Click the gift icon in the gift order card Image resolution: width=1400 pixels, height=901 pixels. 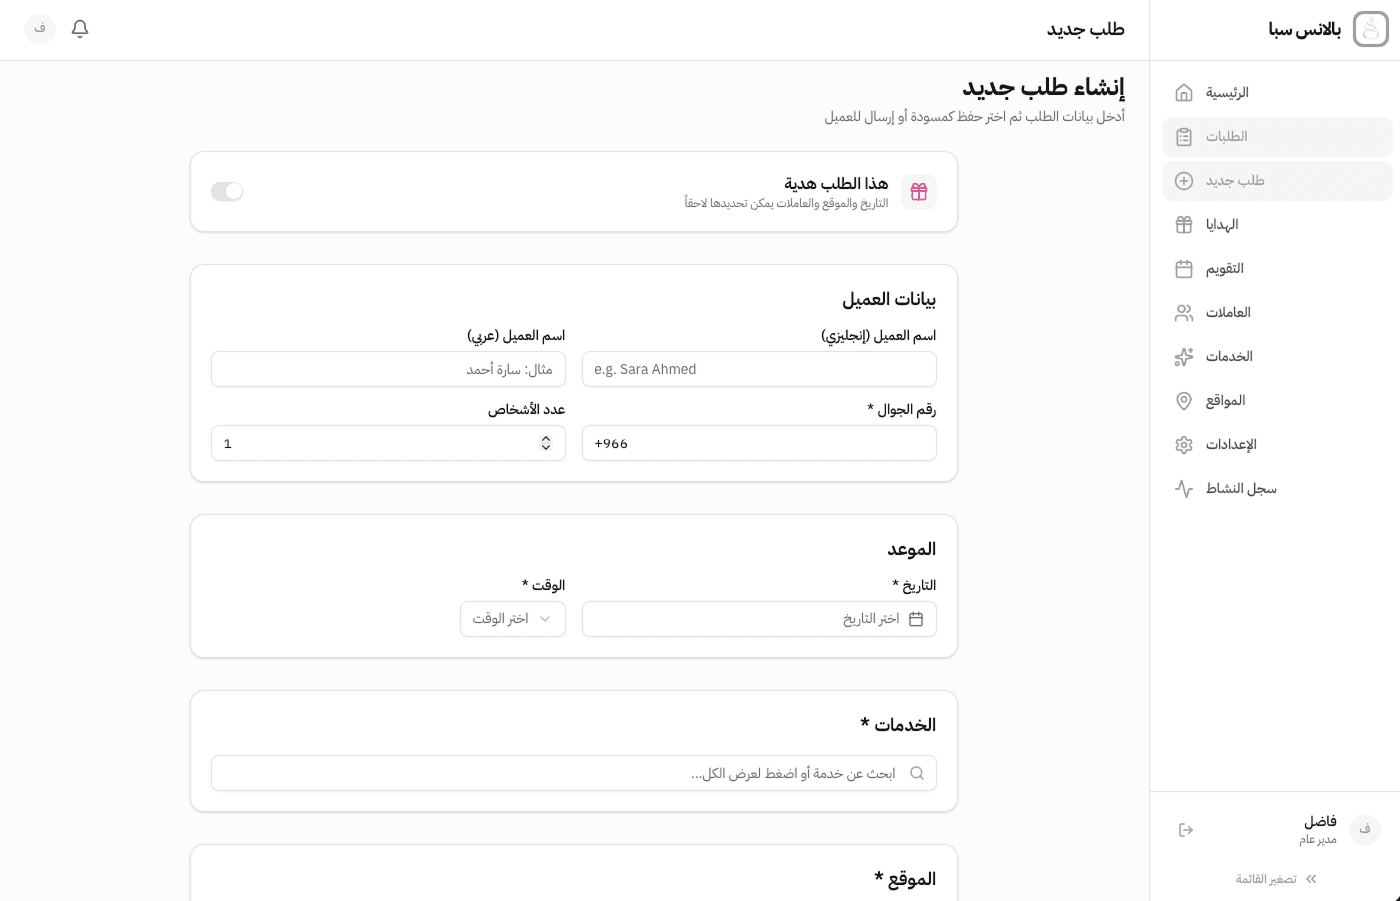(918, 192)
